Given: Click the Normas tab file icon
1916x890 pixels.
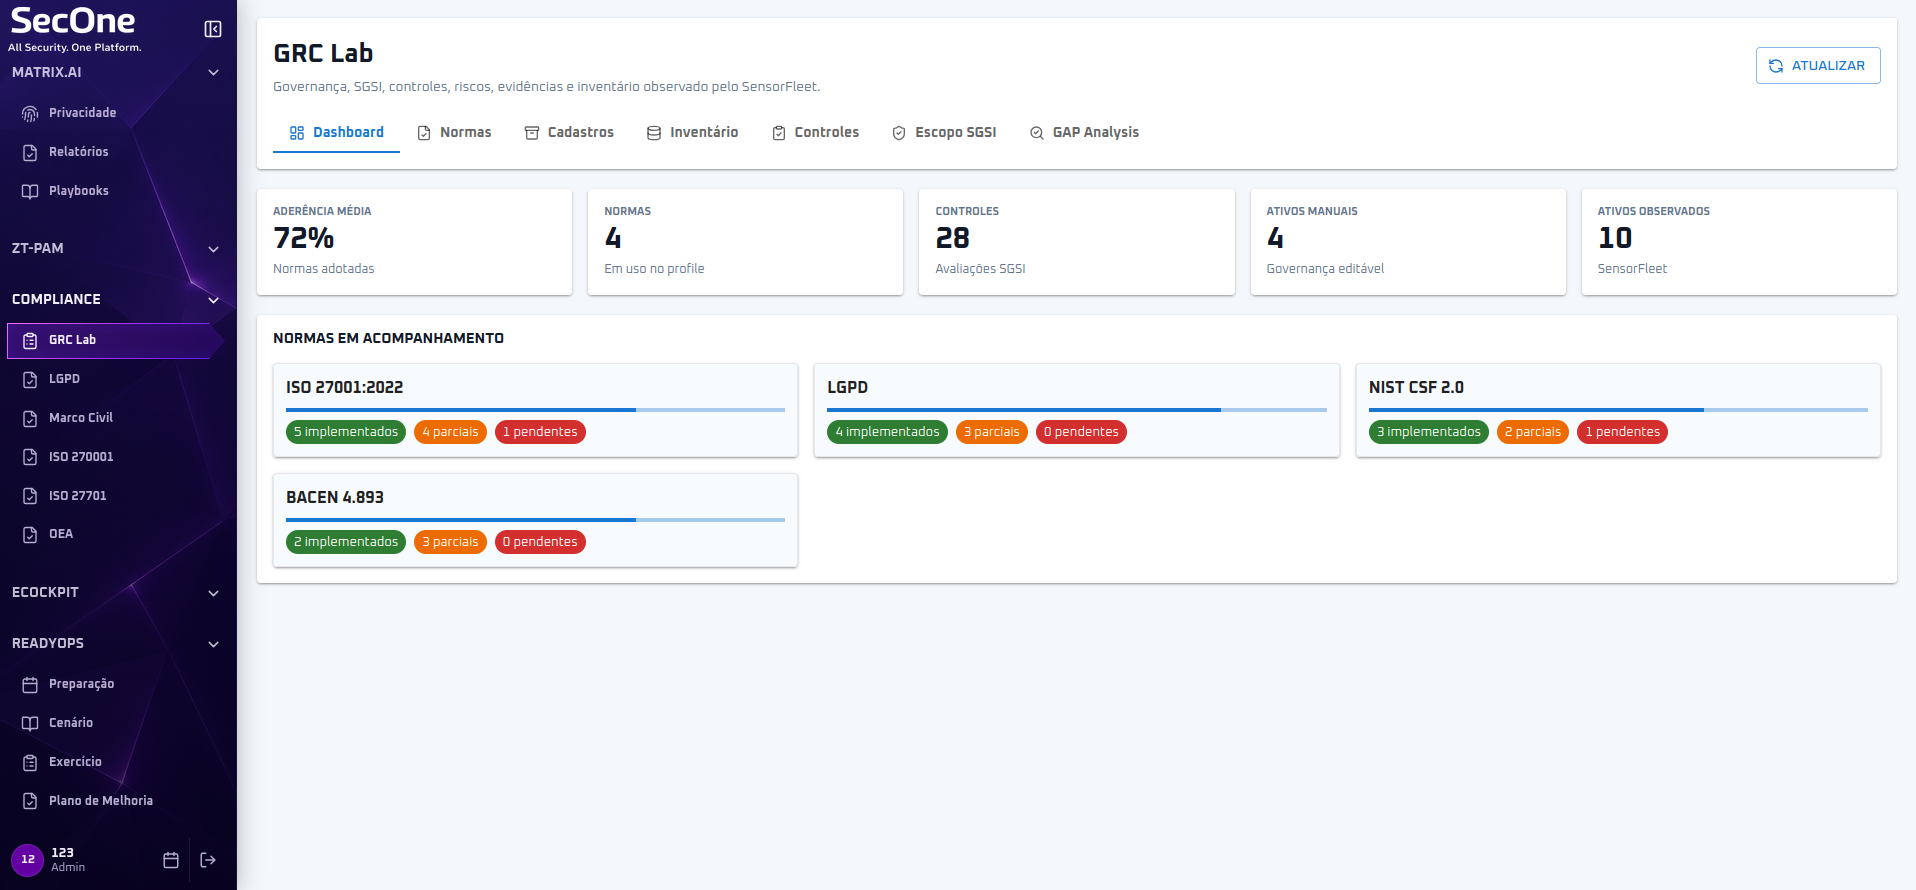Looking at the screenshot, I should (424, 133).
